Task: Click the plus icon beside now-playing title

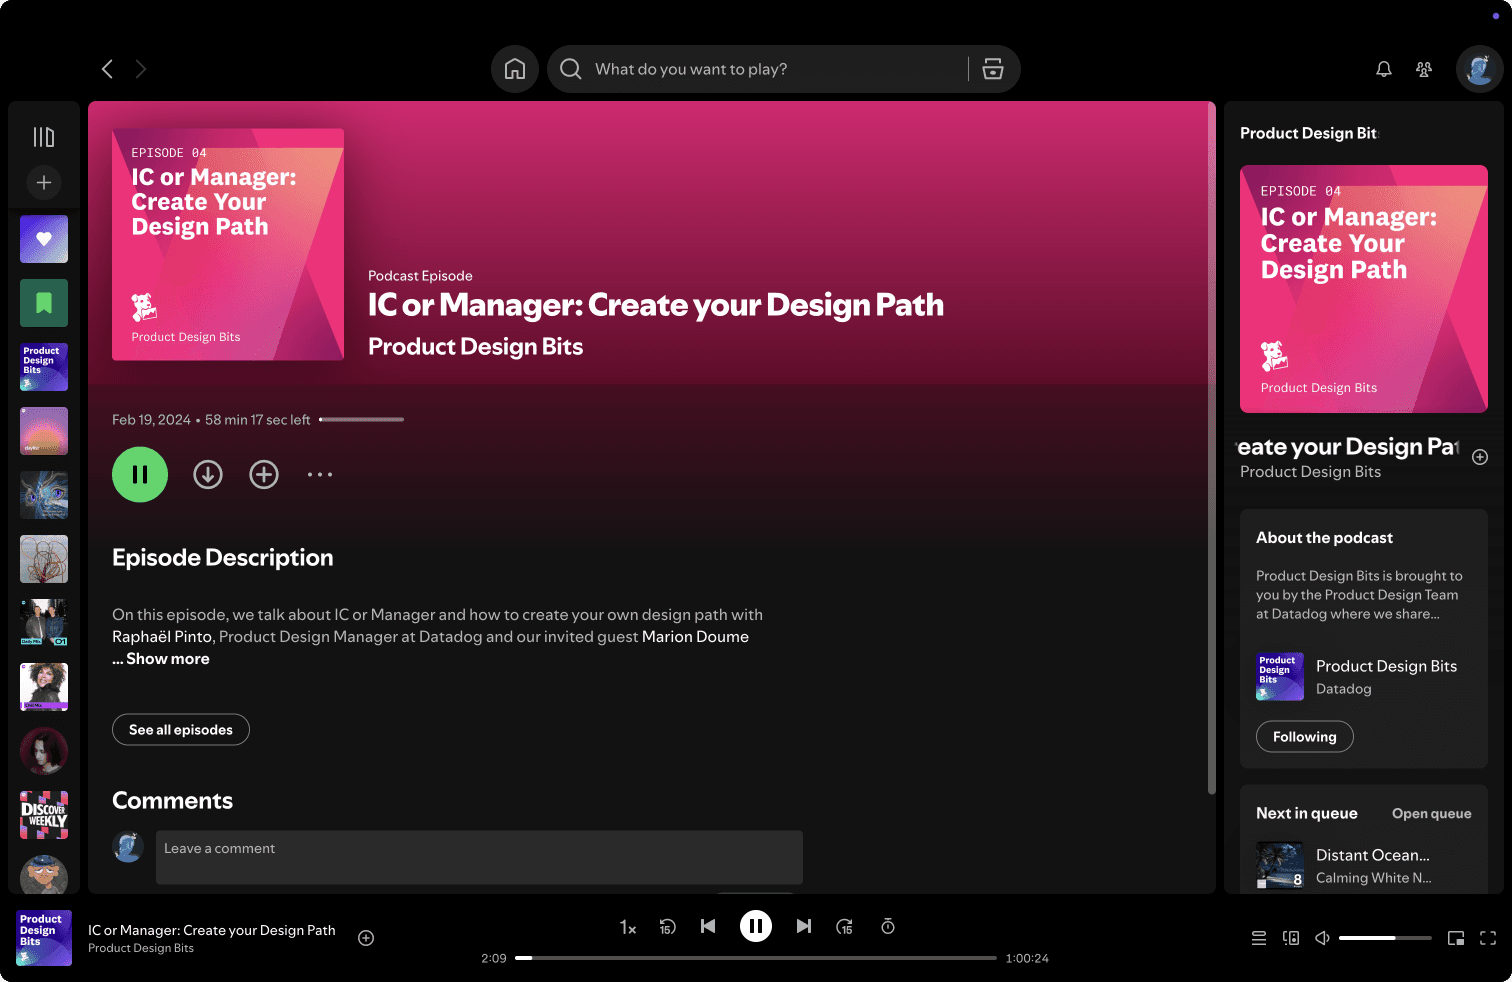Action: [366, 938]
